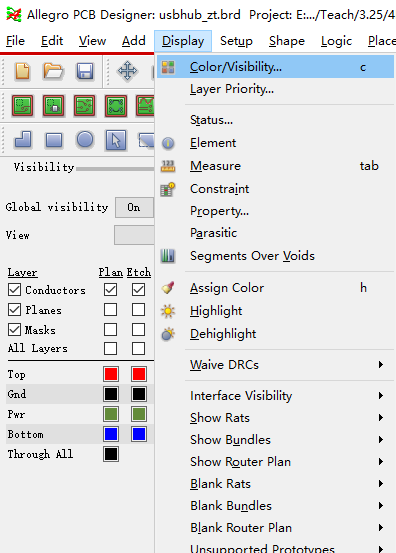
Task: Click the Constraint icon in Display menu
Action: point(168,189)
